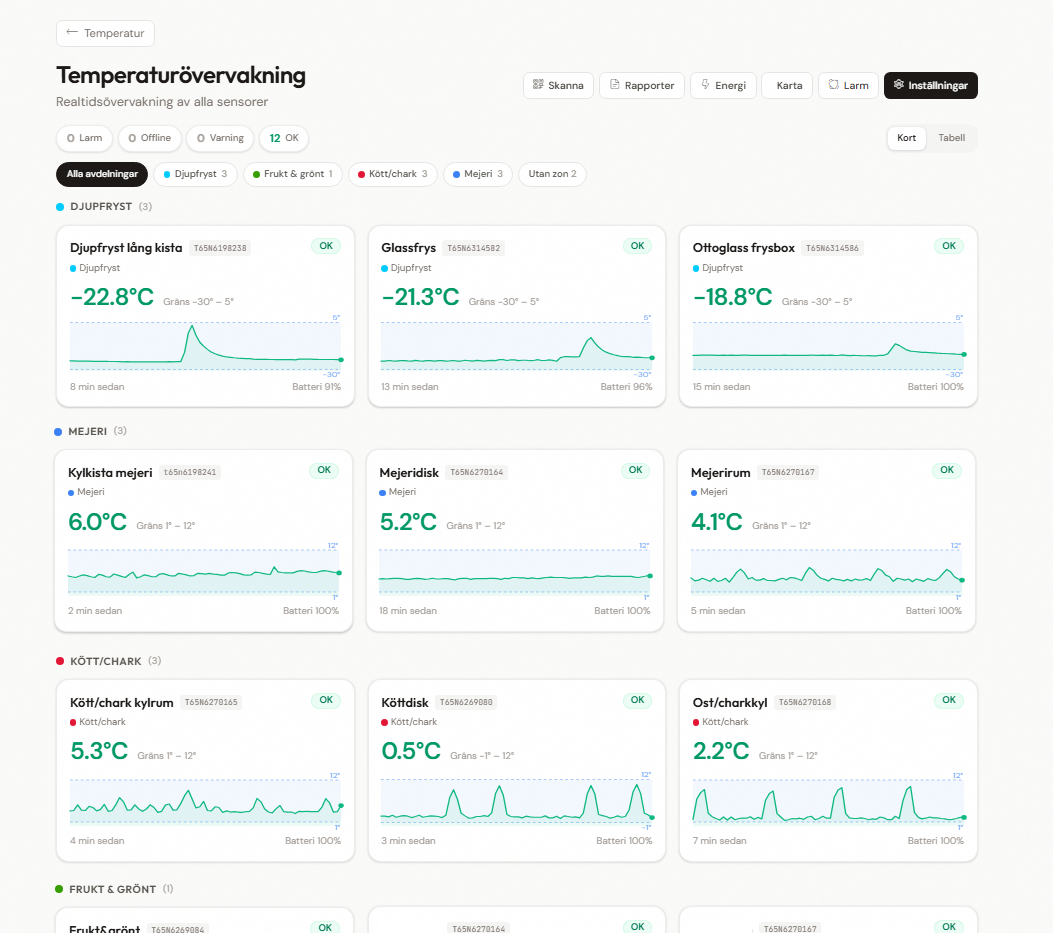Click the Larm bell icon

click(x=833, y=85)
